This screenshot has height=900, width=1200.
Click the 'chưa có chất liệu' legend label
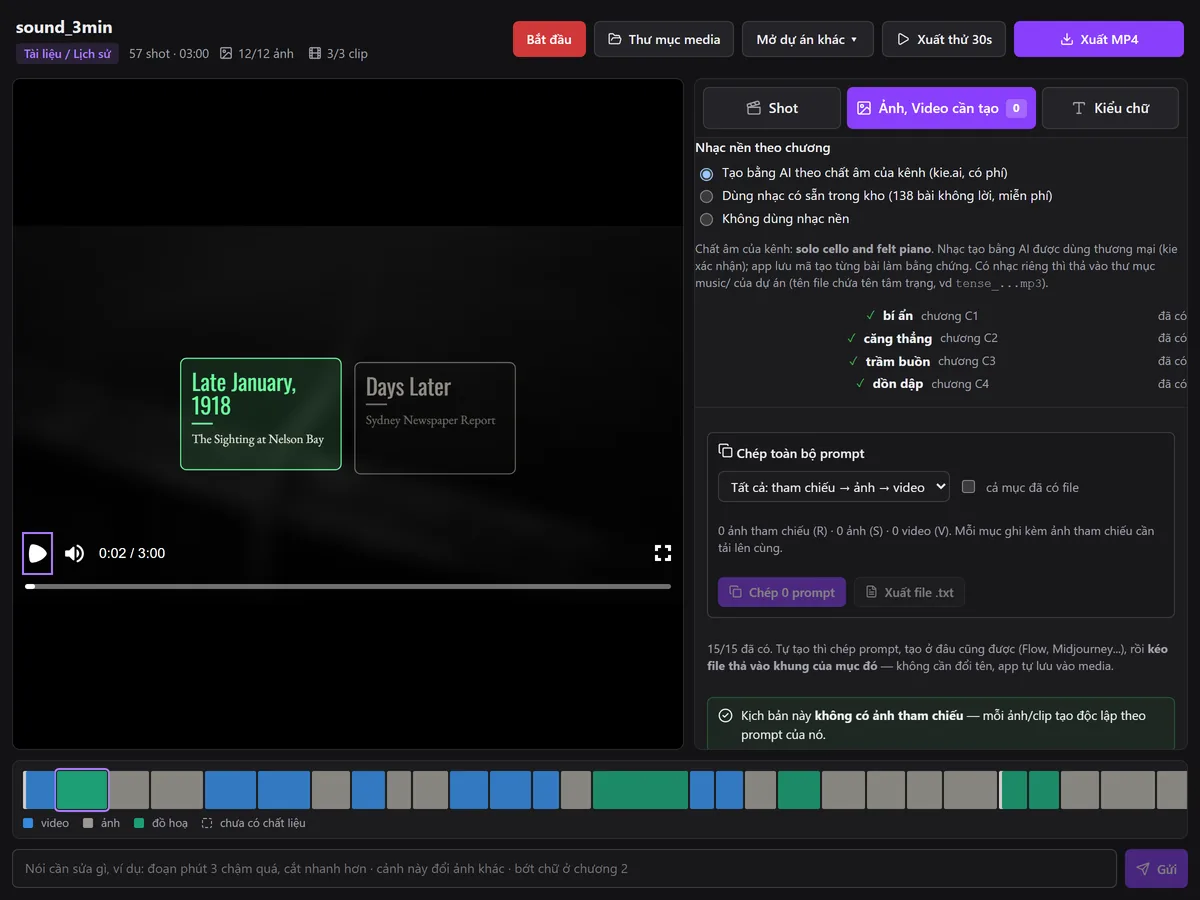[263, 823]
